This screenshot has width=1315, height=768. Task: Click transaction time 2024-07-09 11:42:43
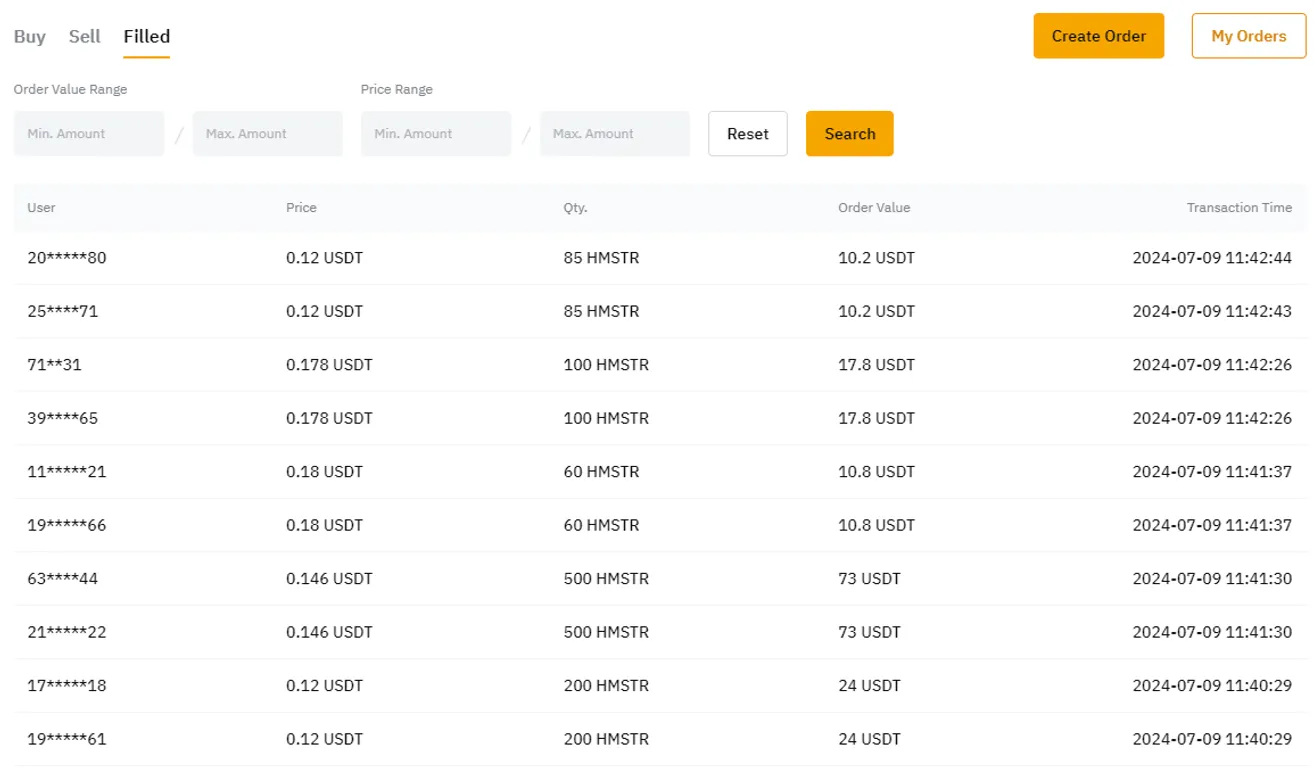click(1212, 311)
